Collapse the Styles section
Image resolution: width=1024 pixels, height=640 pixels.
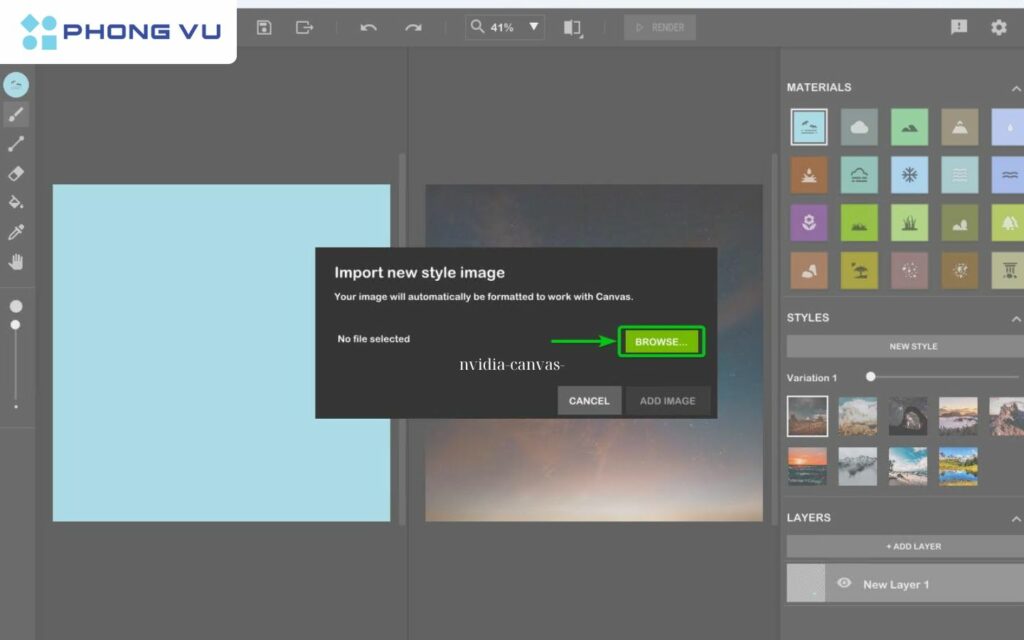pyautogui.click(x=1016, y=318)
